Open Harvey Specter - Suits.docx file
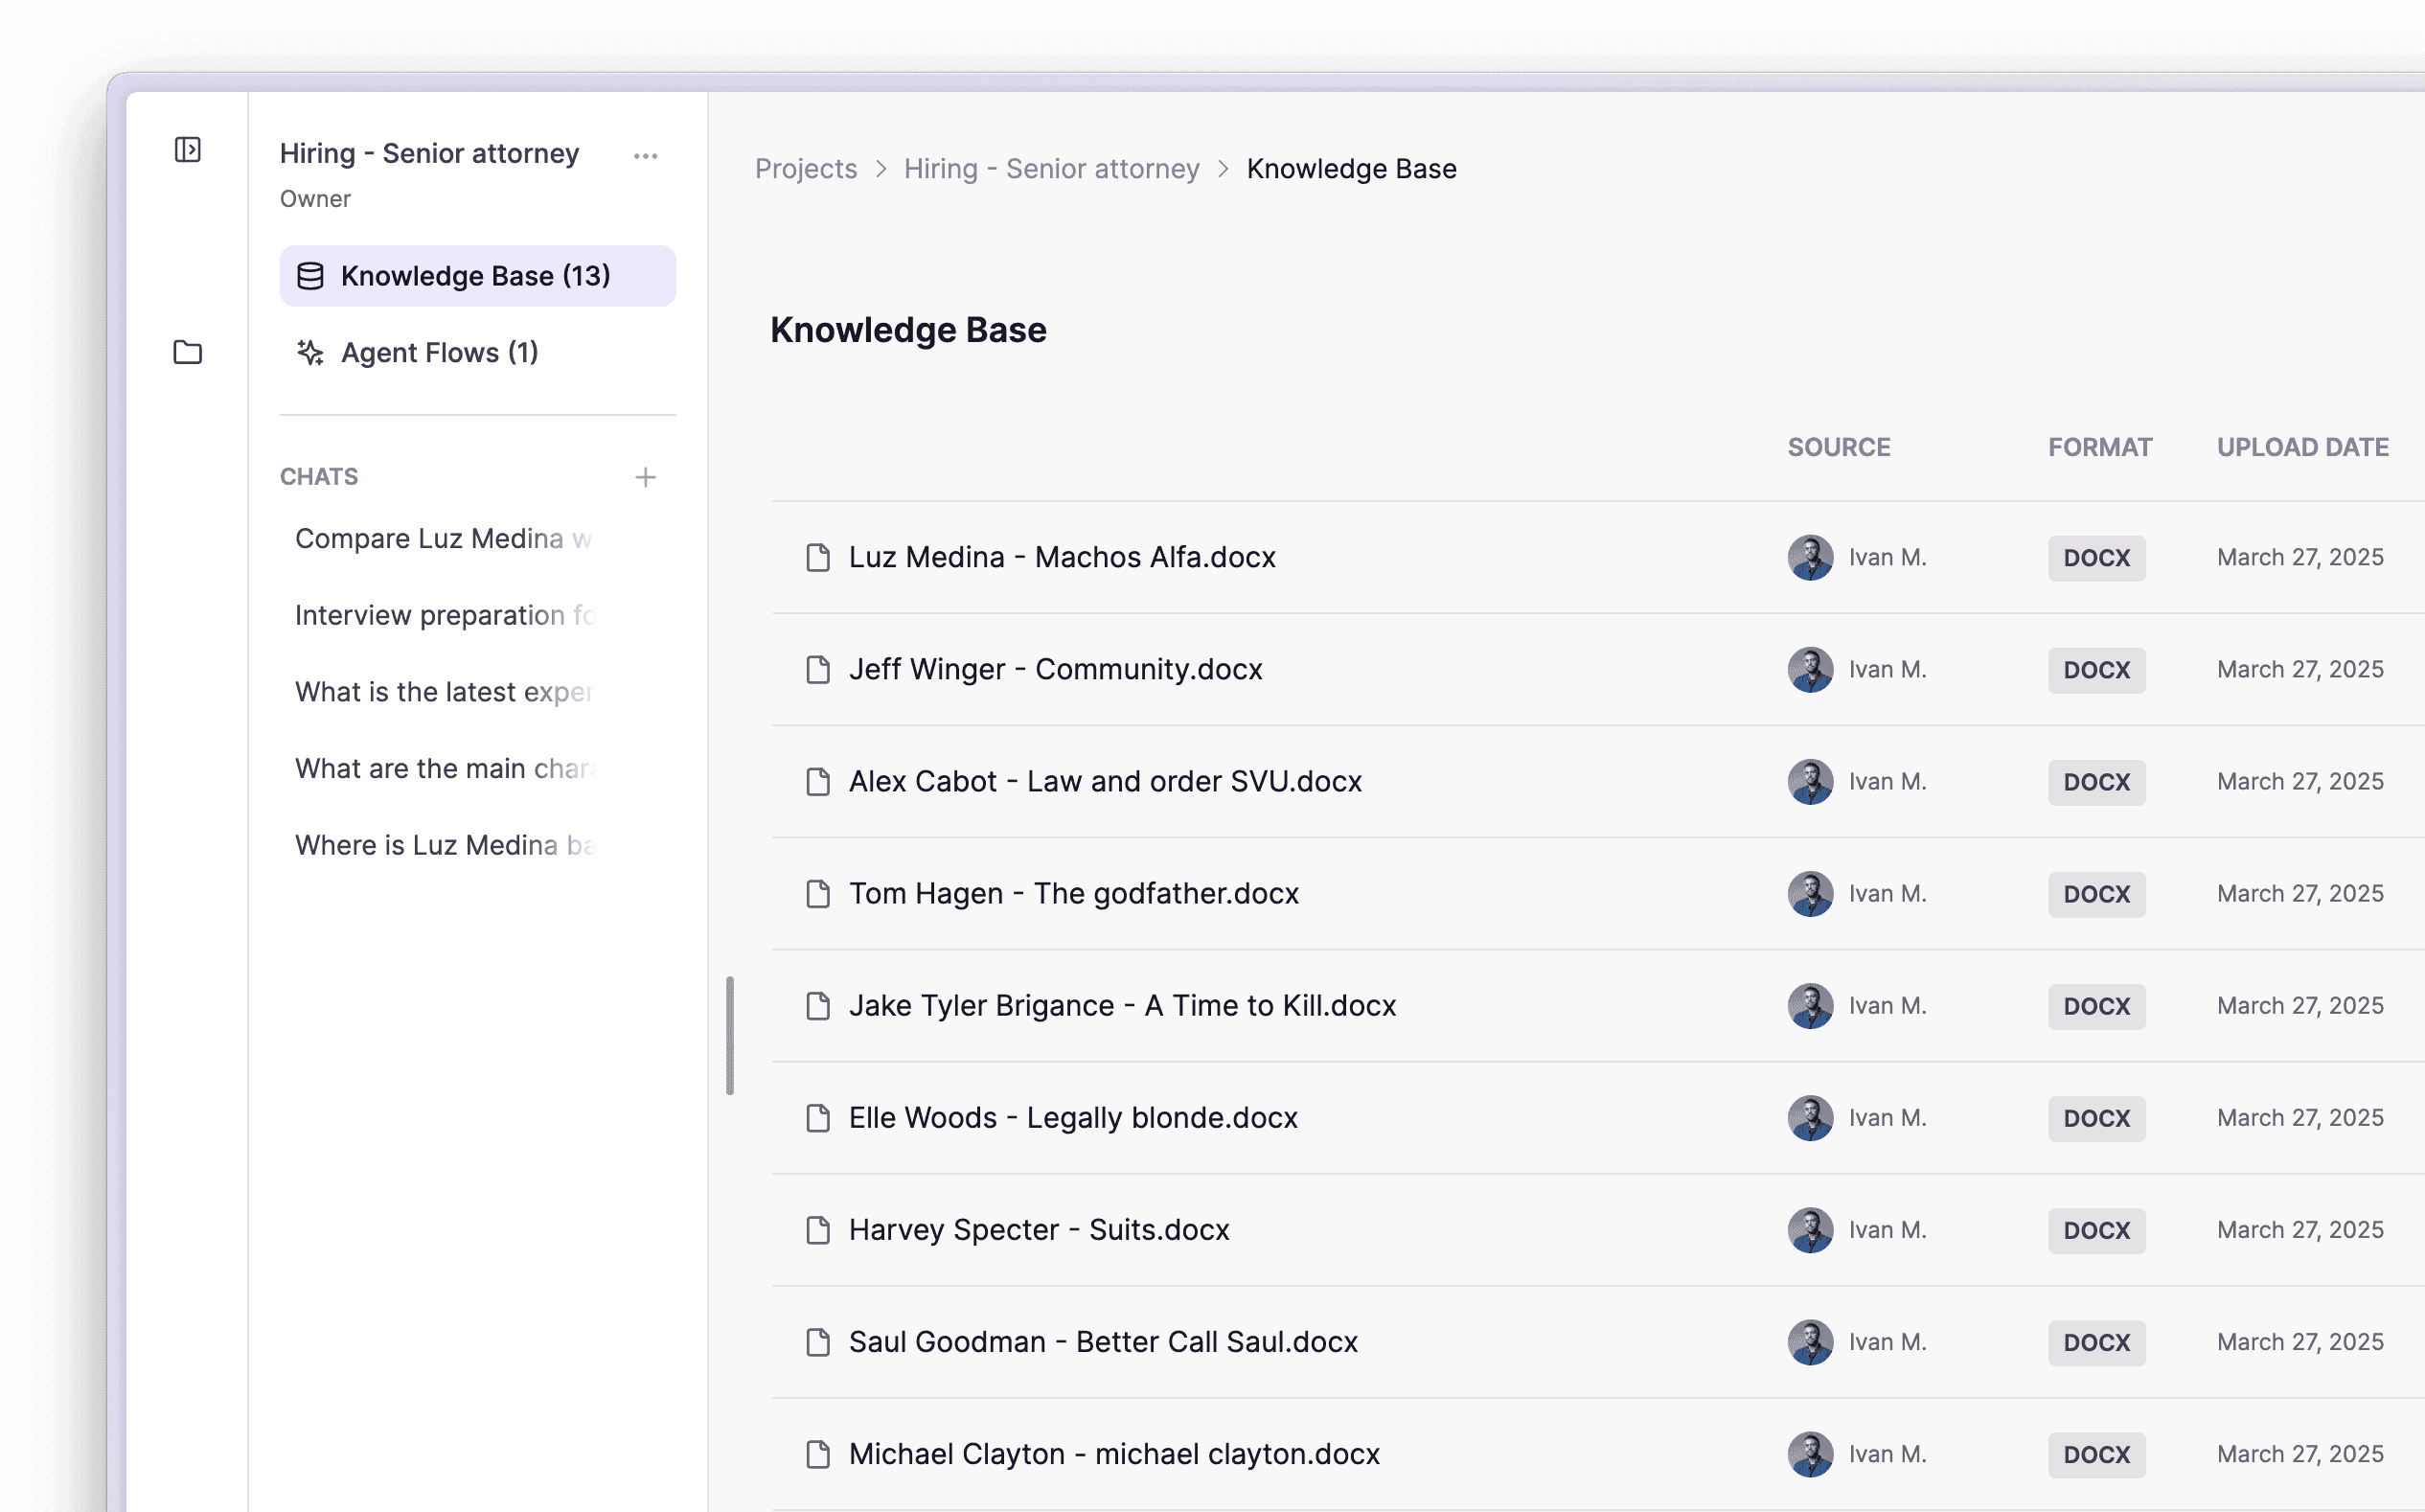 (1038, 1229)
